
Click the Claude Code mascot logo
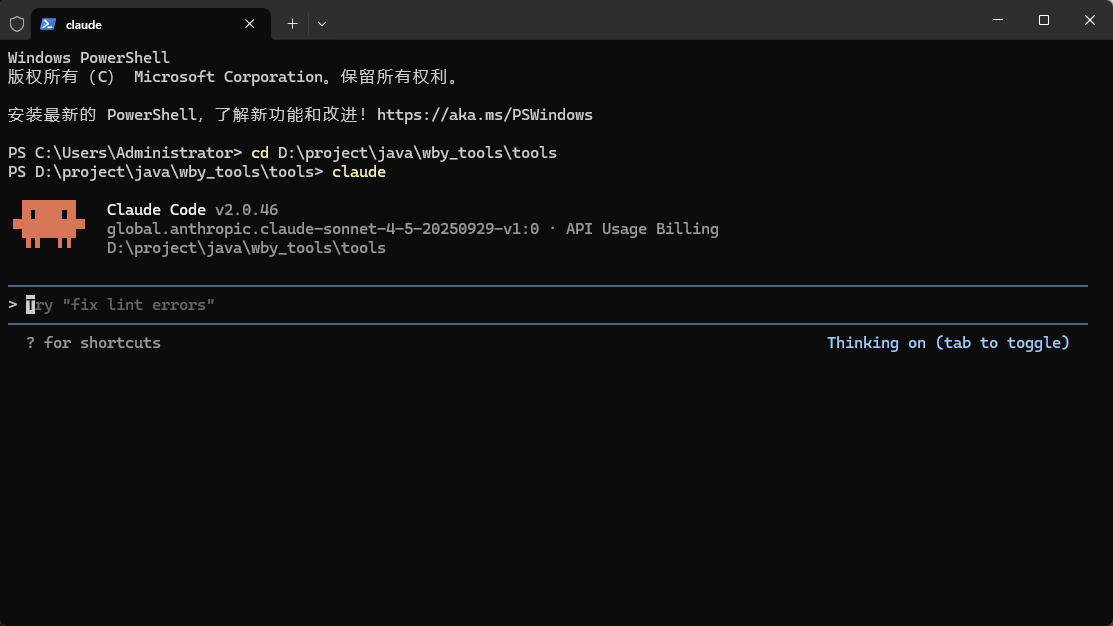pyautogui.click(x=44, y=223)
